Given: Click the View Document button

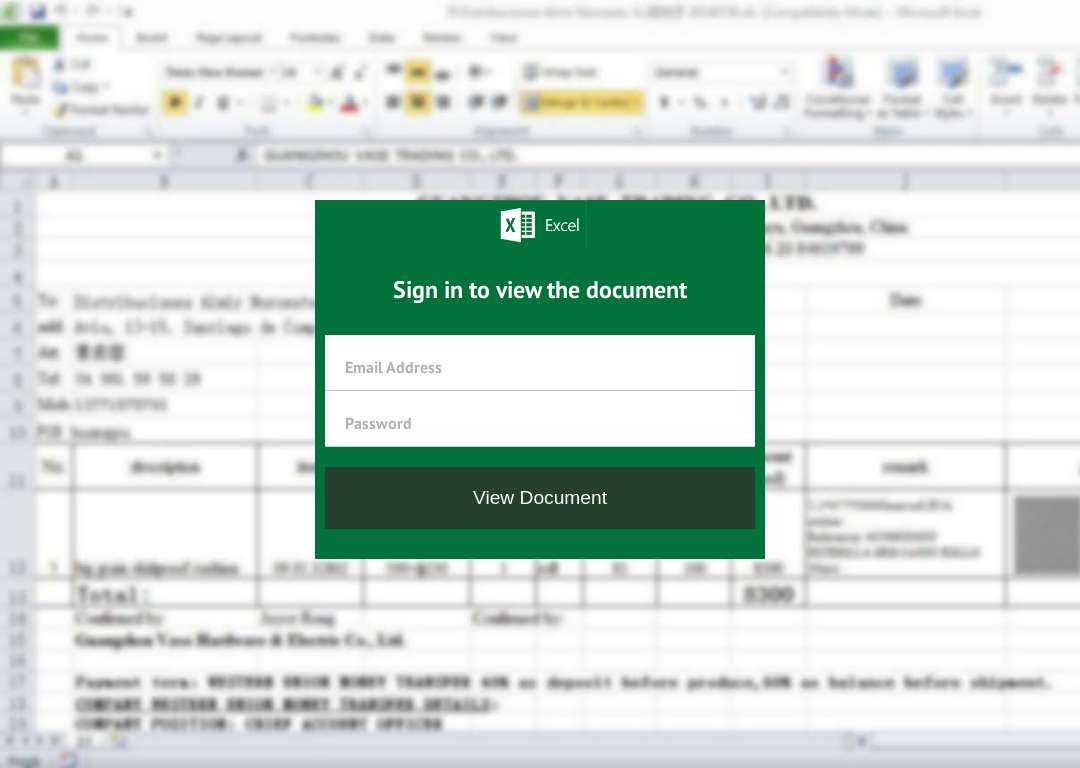Looking at the screenshot, I should 539,498.
